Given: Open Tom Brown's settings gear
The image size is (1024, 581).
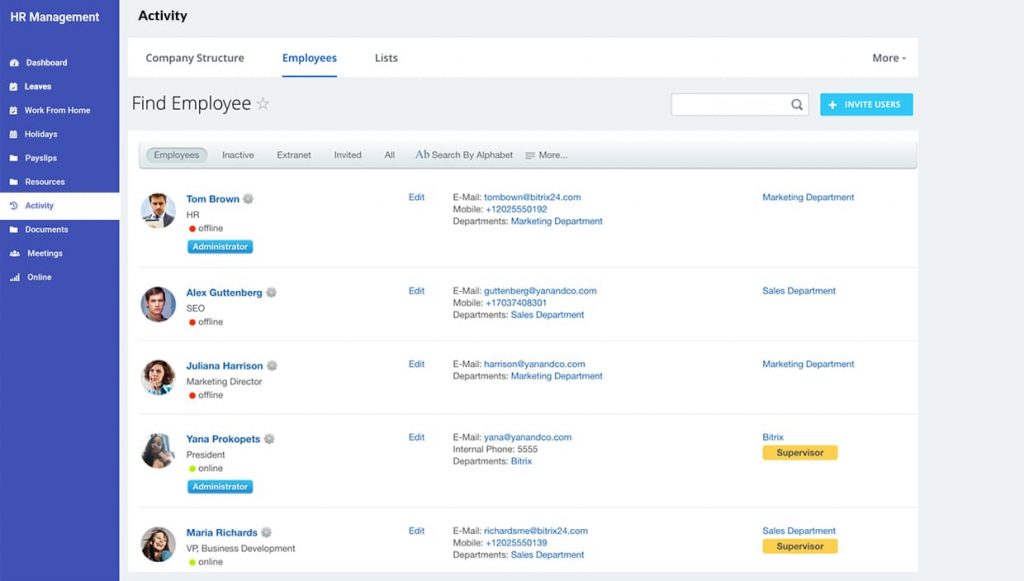Looking at the screenshot, I should pyautogui.click(x=247, y=198).
